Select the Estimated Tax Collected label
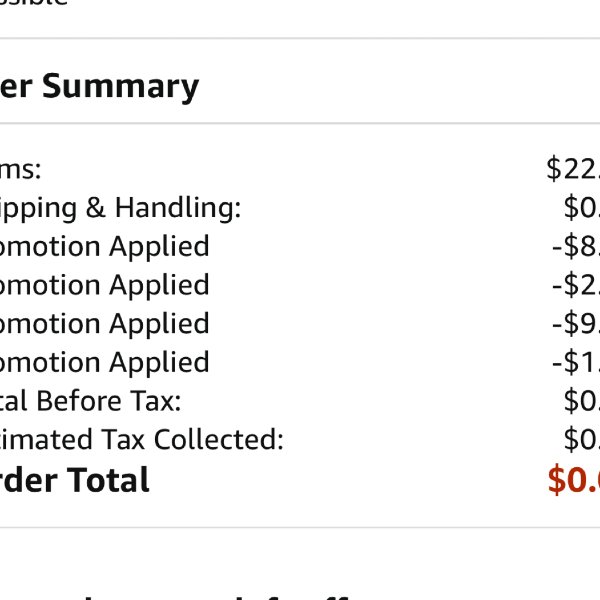The height and width of the screenshot is (600, 600). 142,439
